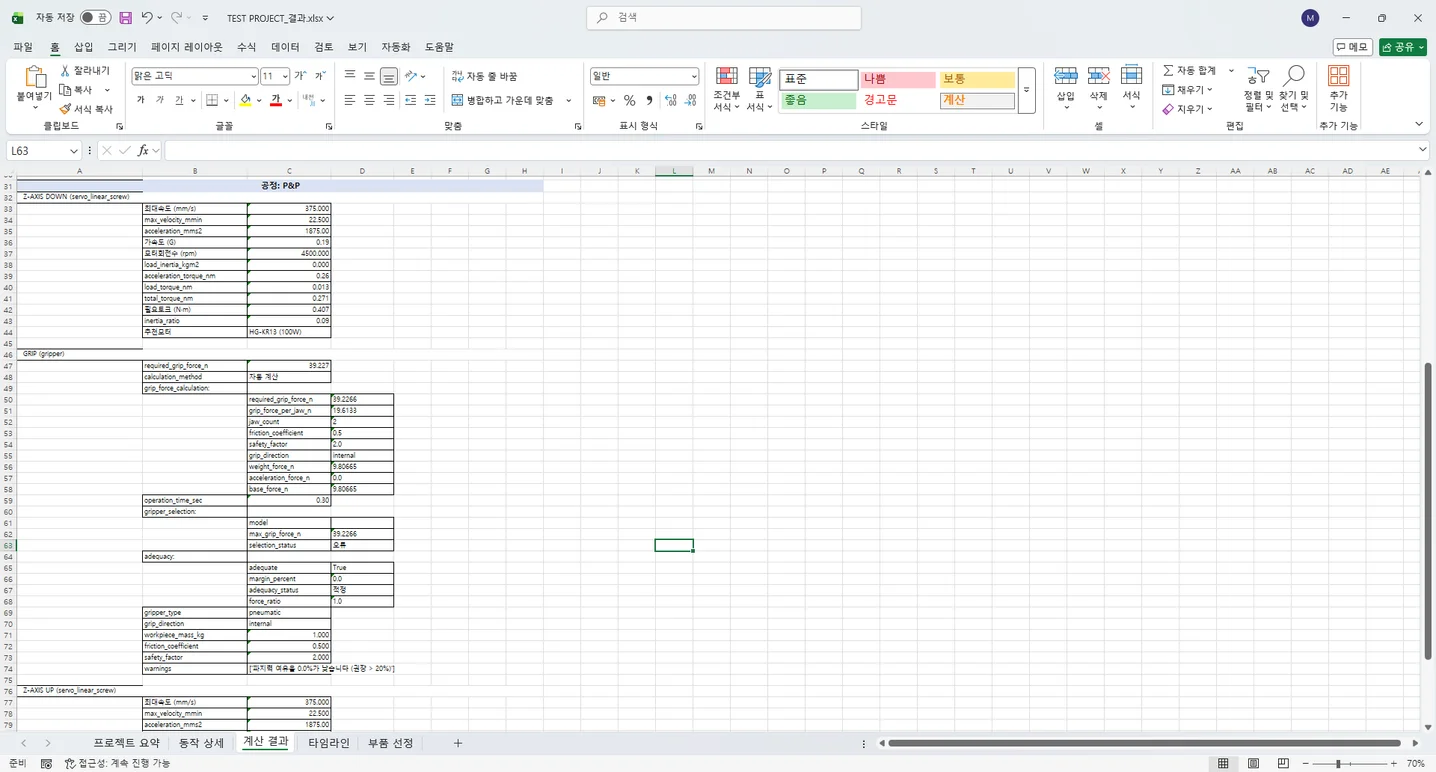1436x772 pixels.
Task: Click the increase decimal icon
Action: (x=671, y=100)
